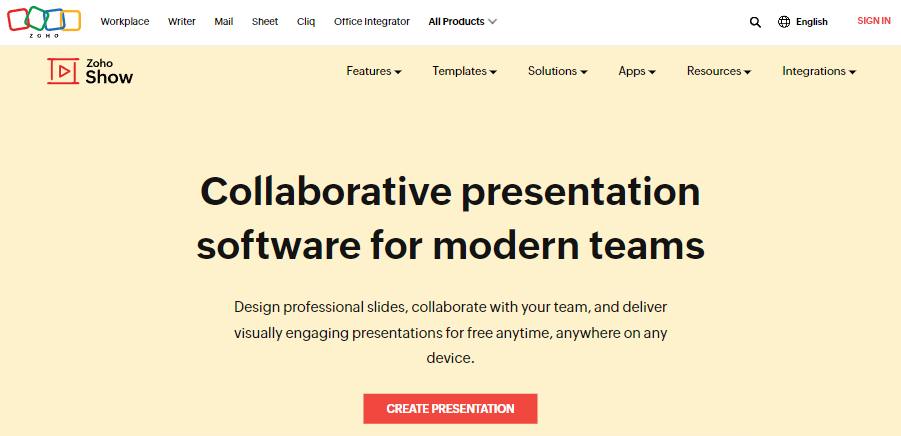Open the Resources dropdown menu

pos(718,72)
